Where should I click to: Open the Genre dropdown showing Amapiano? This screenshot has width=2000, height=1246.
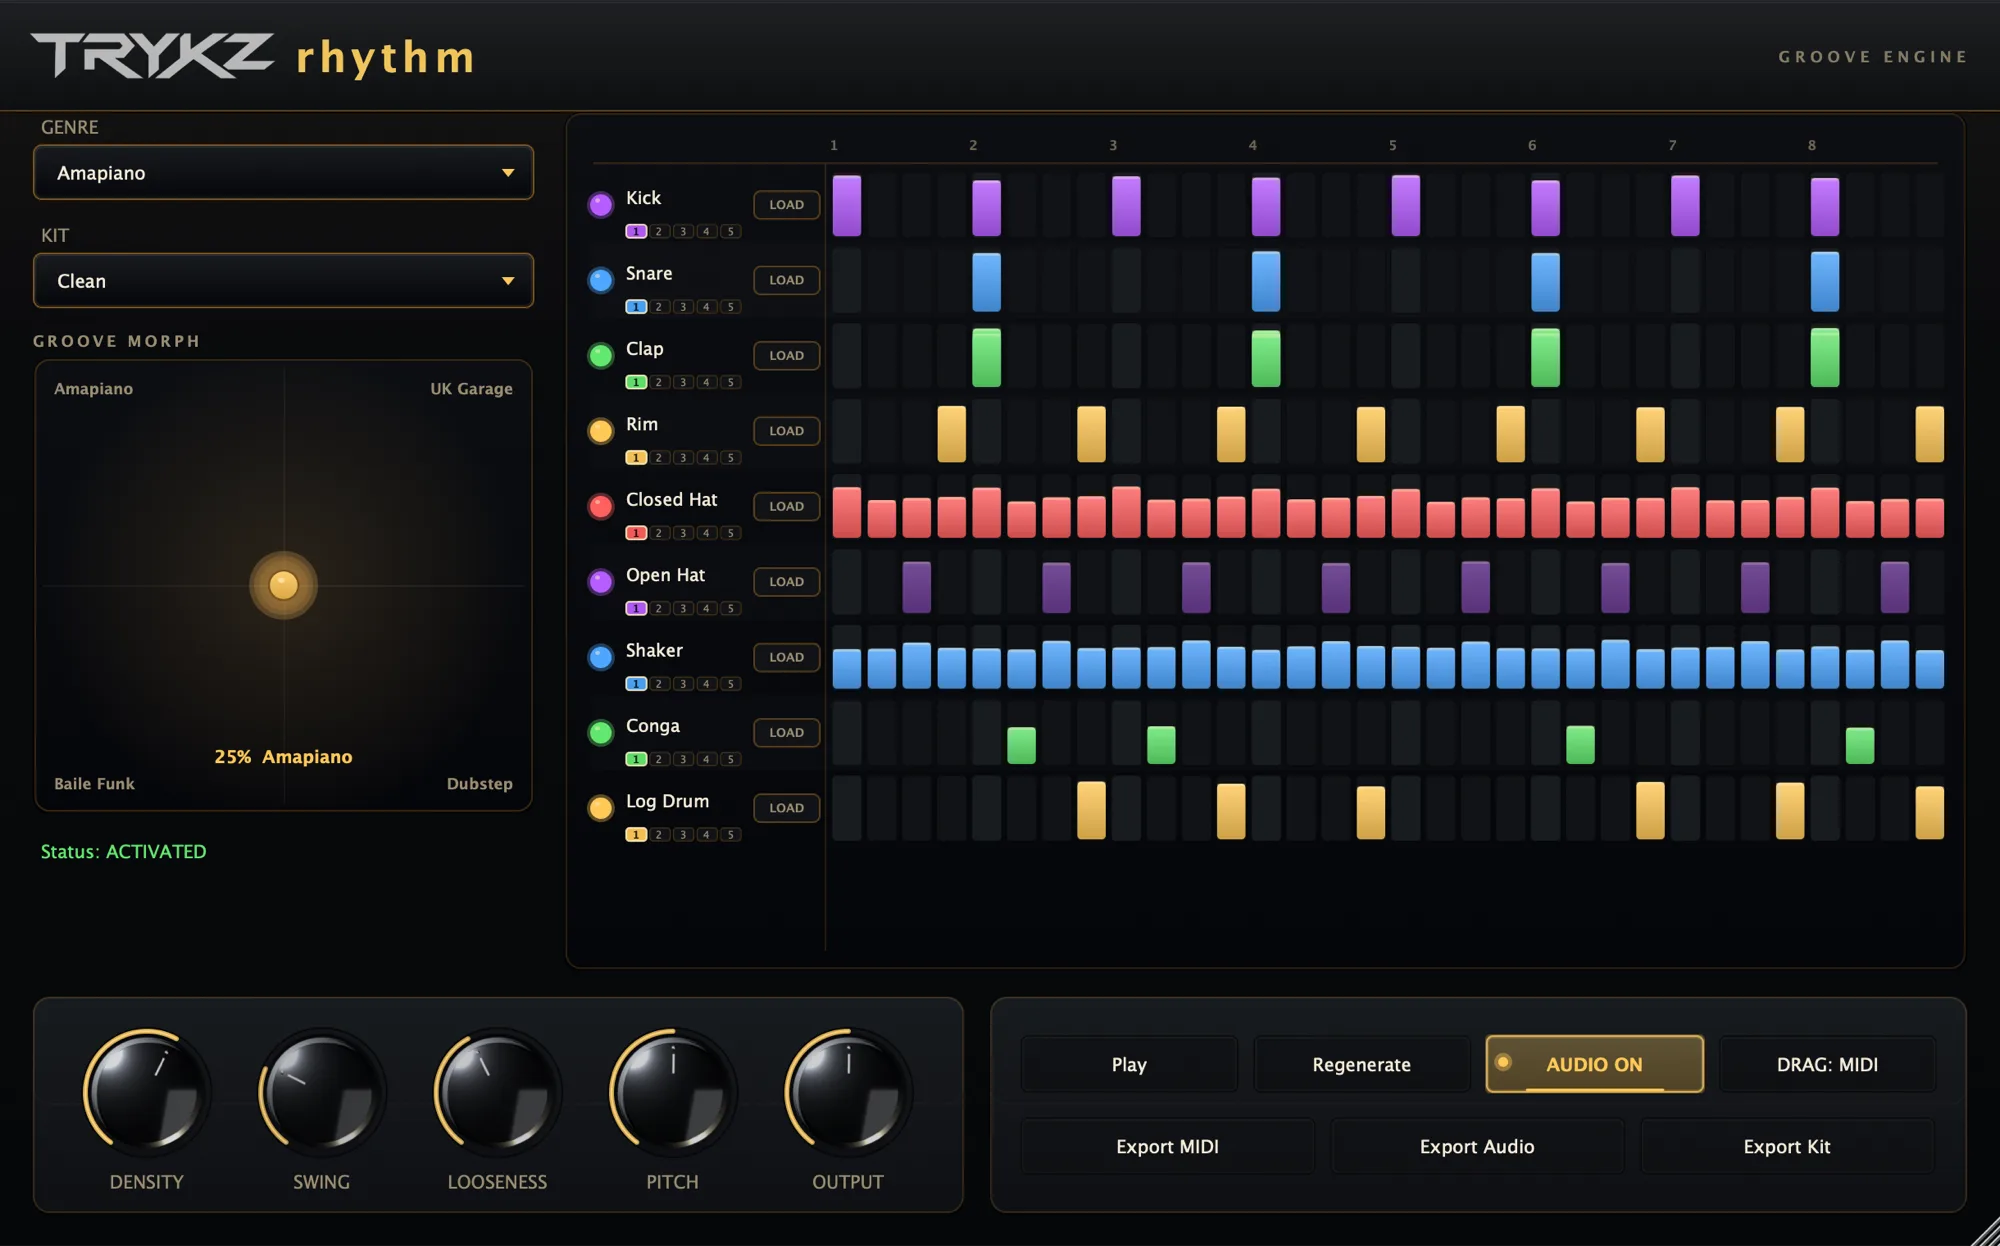coord(283,173)
